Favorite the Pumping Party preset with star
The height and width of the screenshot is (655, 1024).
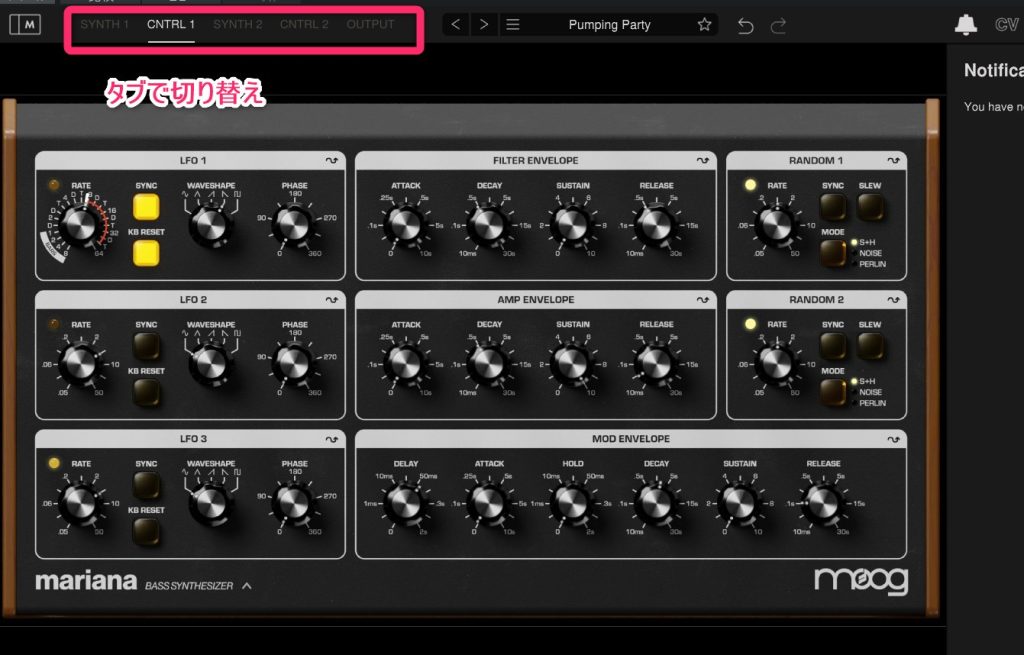tap(704, 25)
